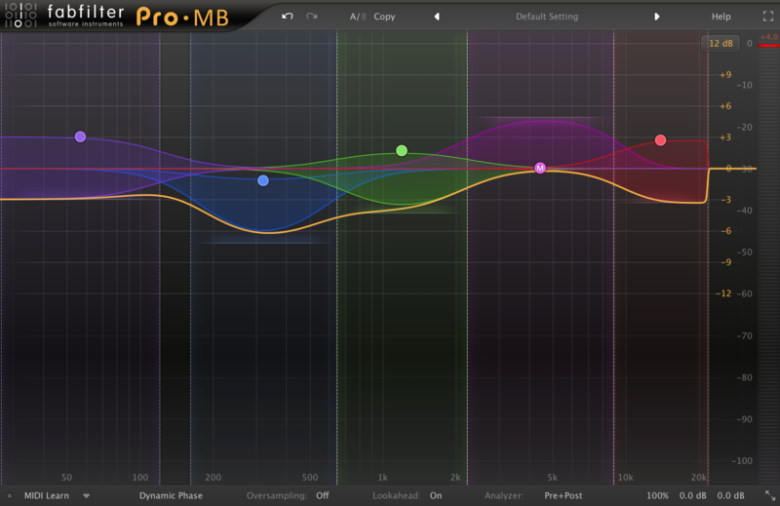Open the Default Setting preset menu

547,16
